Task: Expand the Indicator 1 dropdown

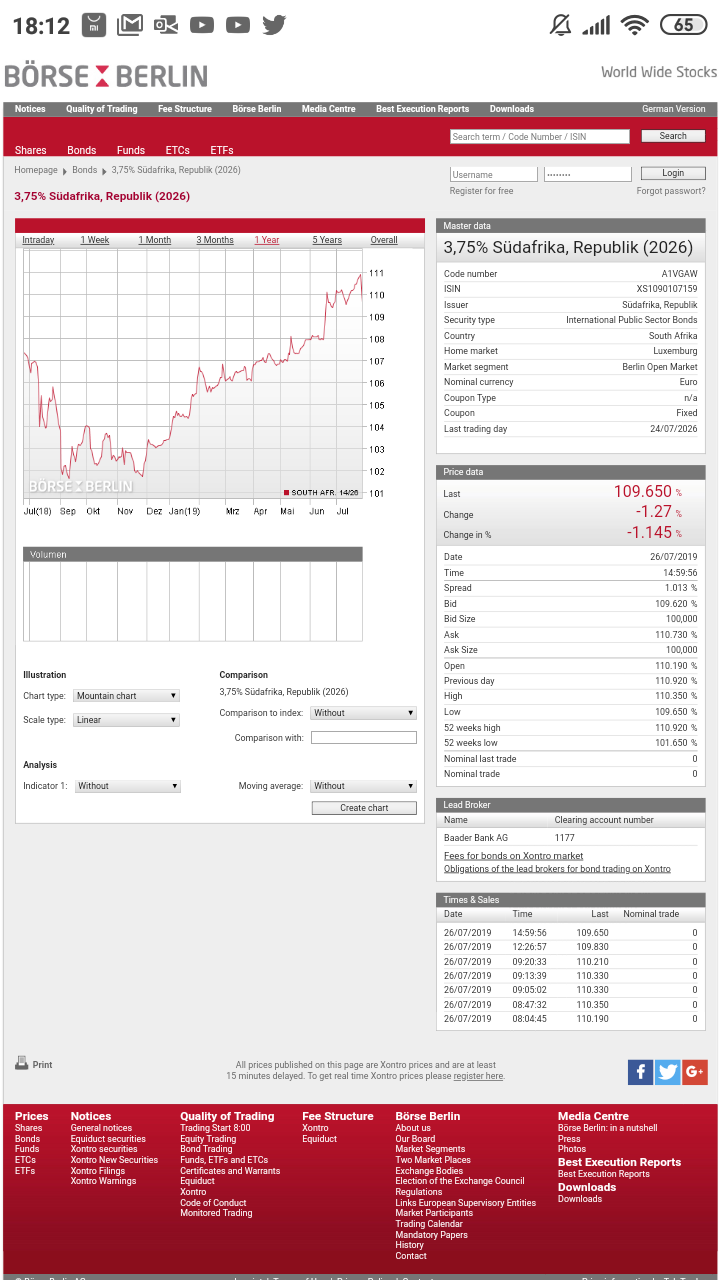Action: click(x=127, y=786)
